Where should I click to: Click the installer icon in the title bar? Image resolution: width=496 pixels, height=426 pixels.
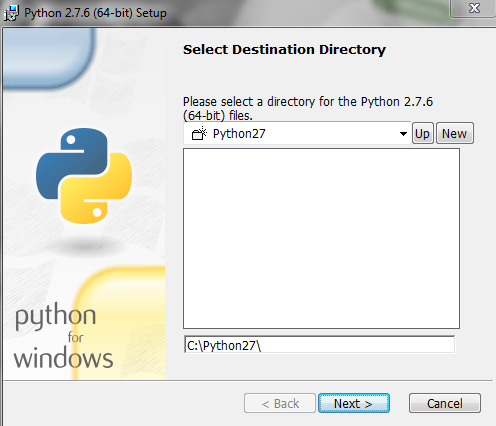tap(11, 13)
